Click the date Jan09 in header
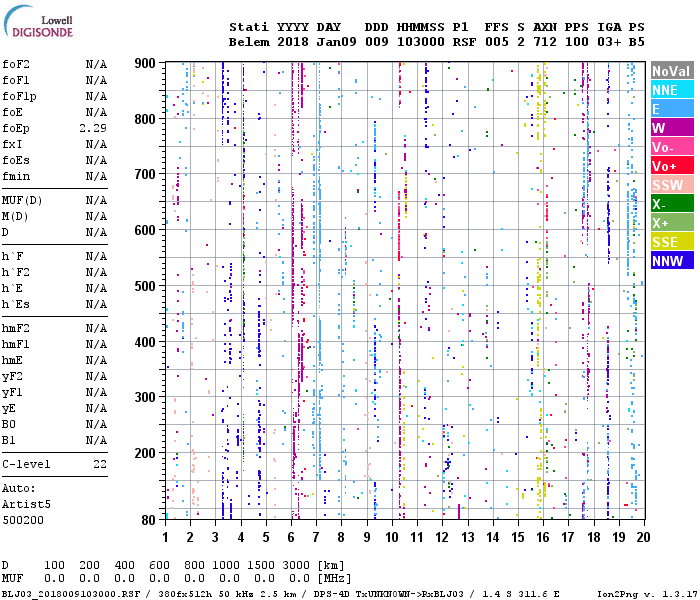Image resolution: width=700 pixels, height=600 pixels. [337, 42]
